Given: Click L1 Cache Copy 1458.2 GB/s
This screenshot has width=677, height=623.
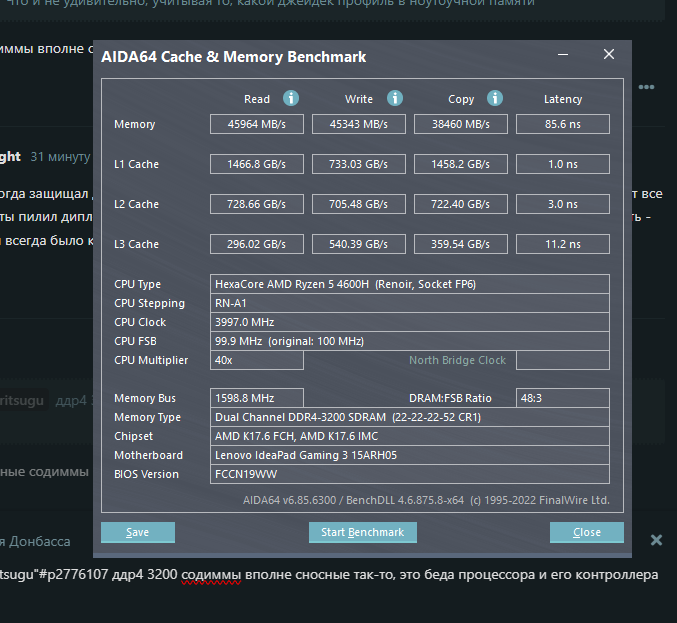Looking at the screenshot, I should (461, 164).
